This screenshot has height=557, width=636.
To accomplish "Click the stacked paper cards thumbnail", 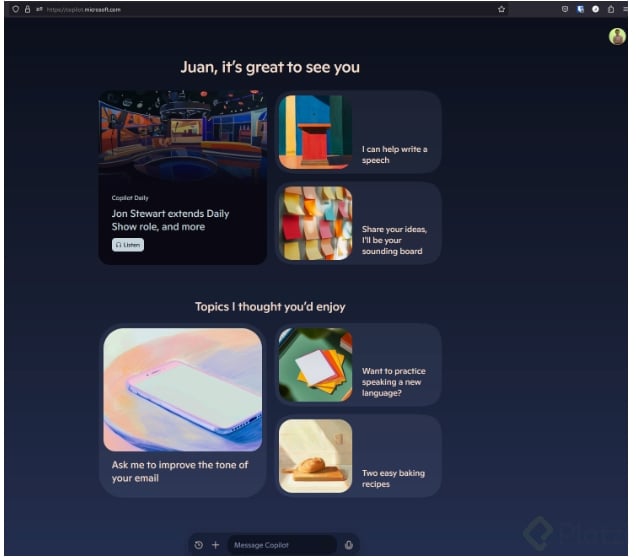I will tap(316, 365).
